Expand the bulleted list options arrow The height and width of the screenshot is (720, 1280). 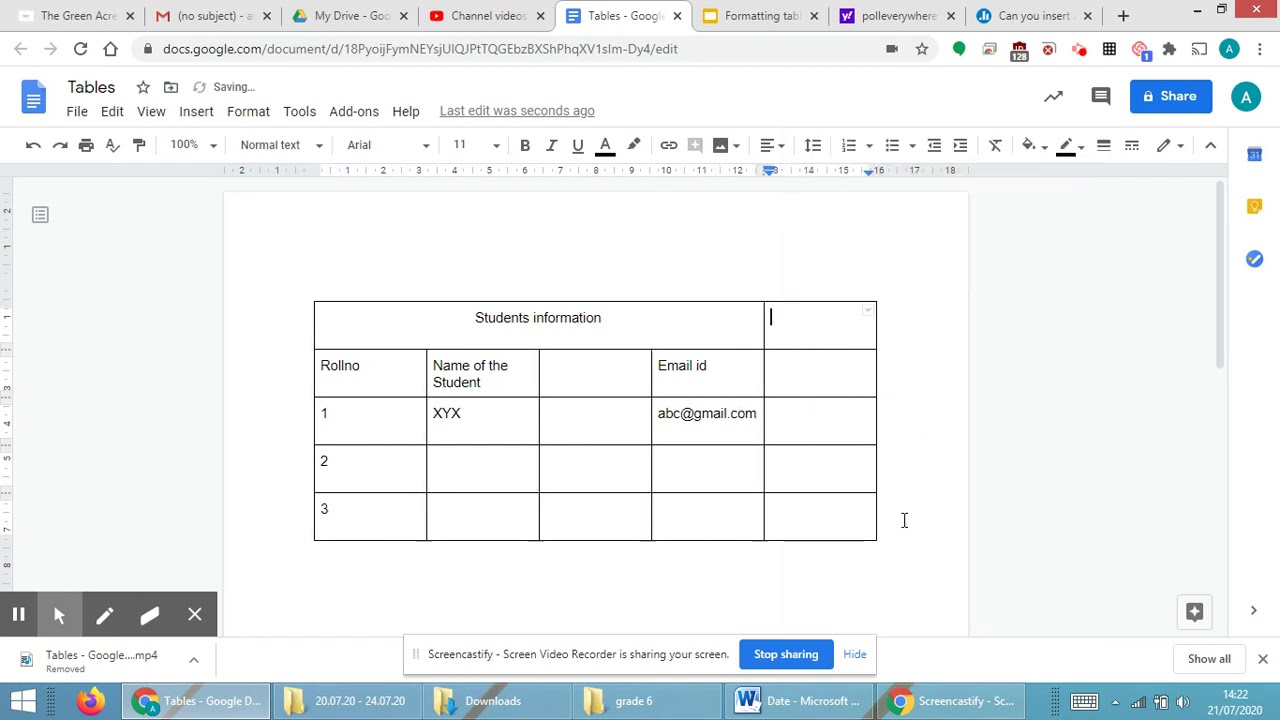[x=912, y=146]
